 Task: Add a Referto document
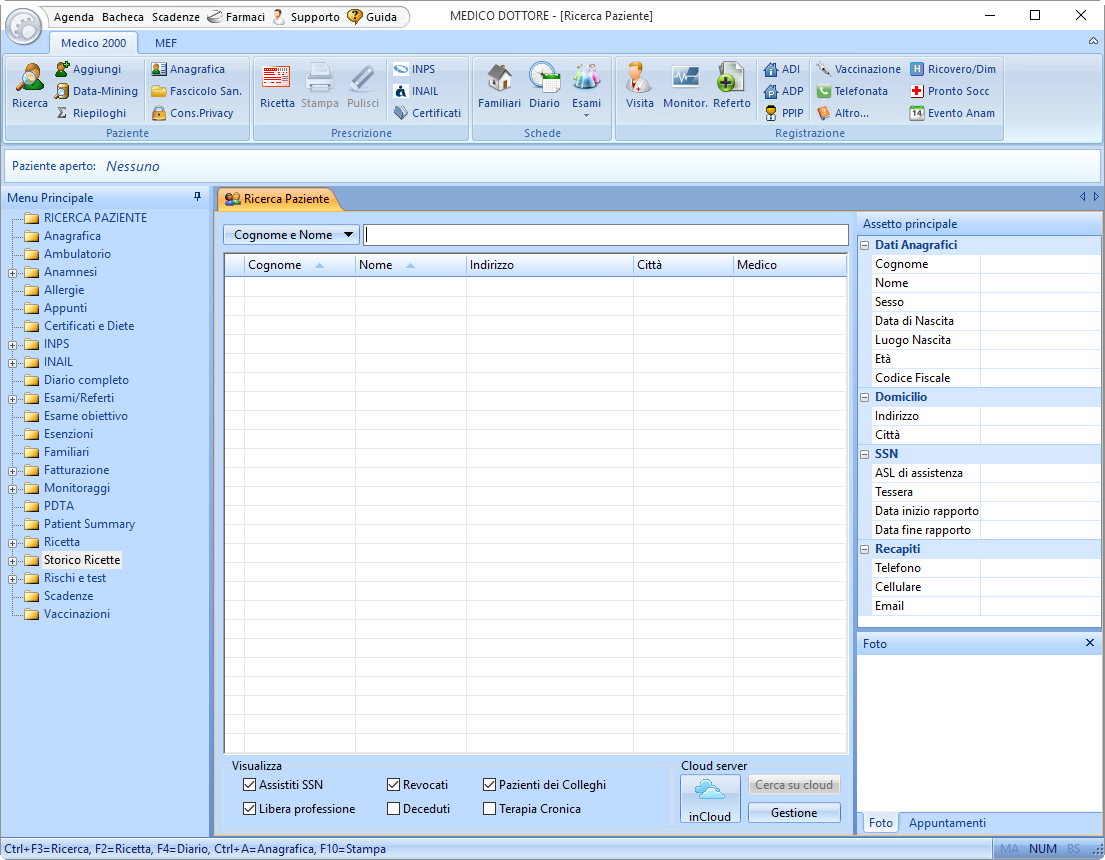[x=731, y=86]
